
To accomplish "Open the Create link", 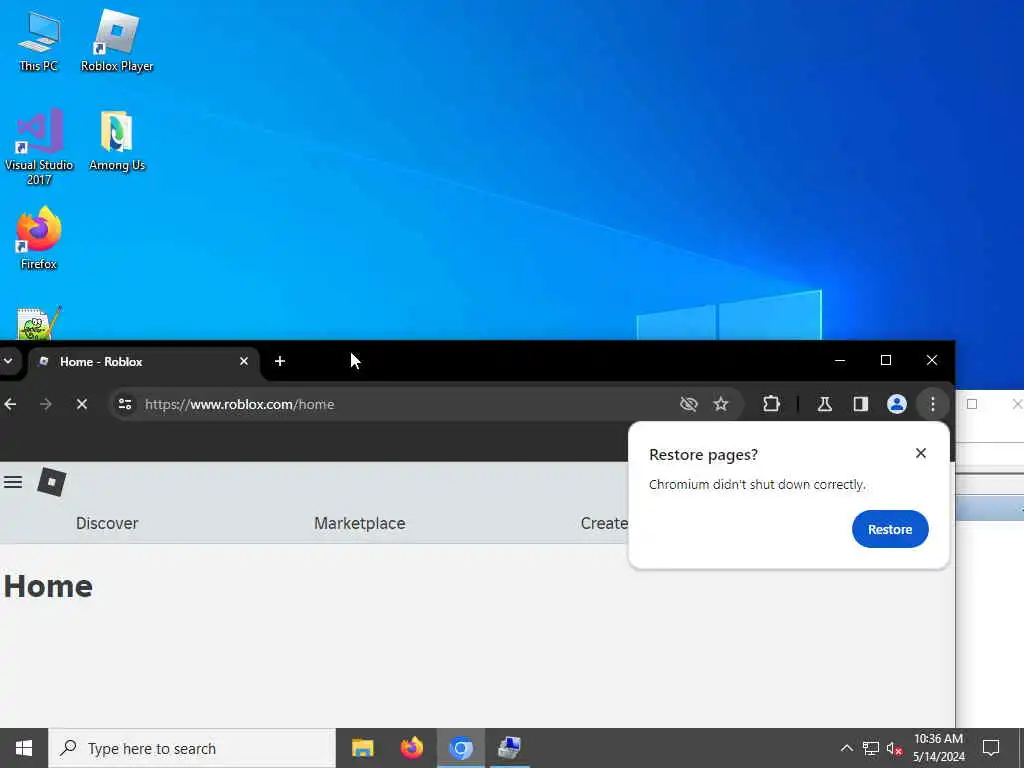I will (x=604, y=523).
